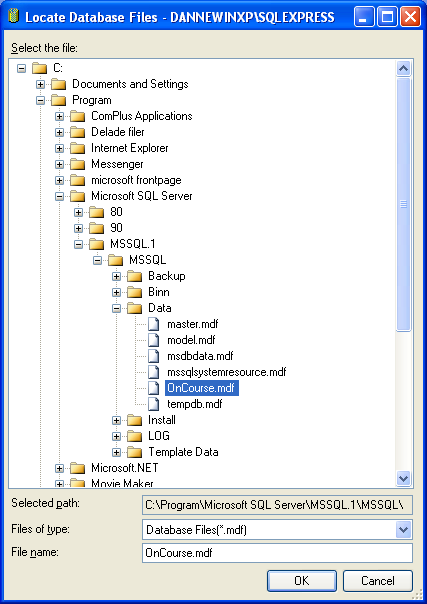Image resolution: width=427 pixels, height=604 pixels.
Task: Expand the Documents and Settings folder
Action: [x=40, y=84]
